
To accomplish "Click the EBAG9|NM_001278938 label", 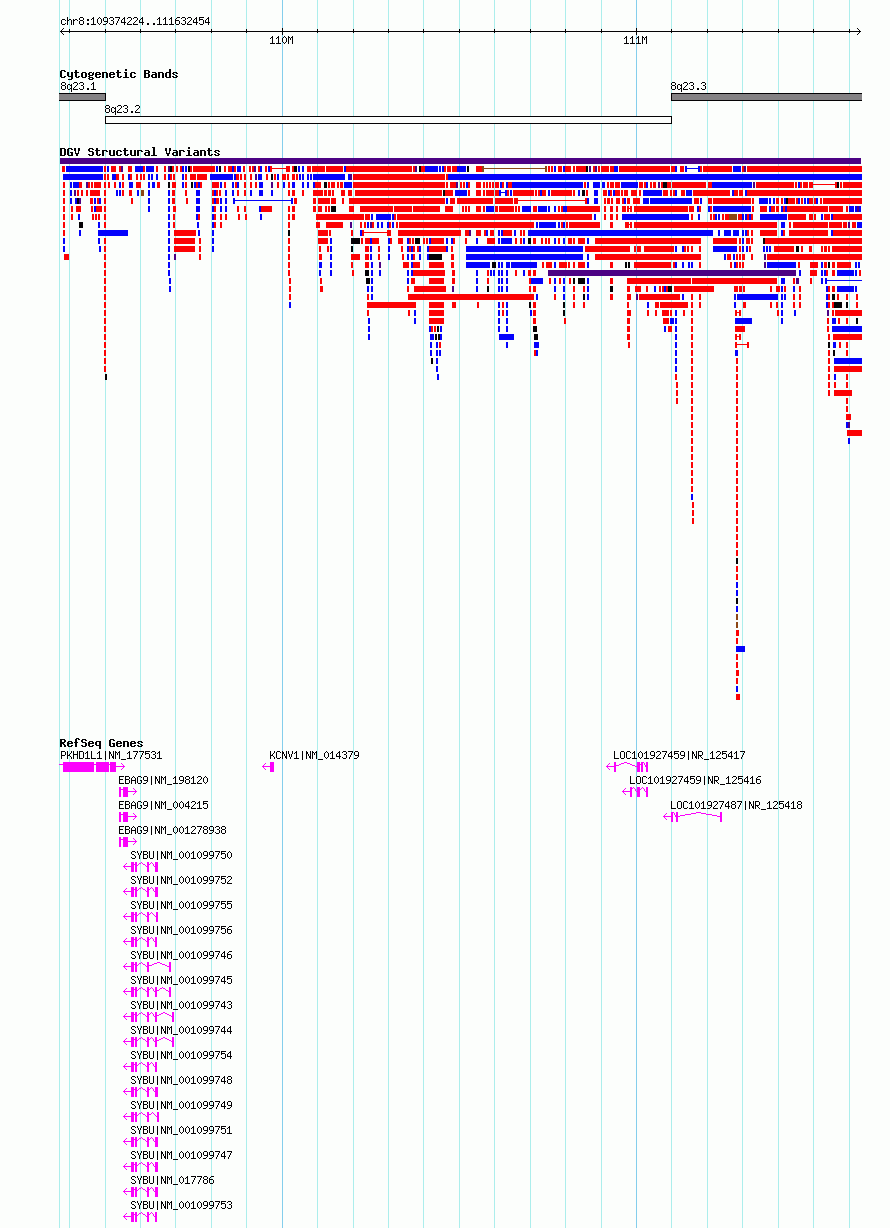I will tap(172, 830).
